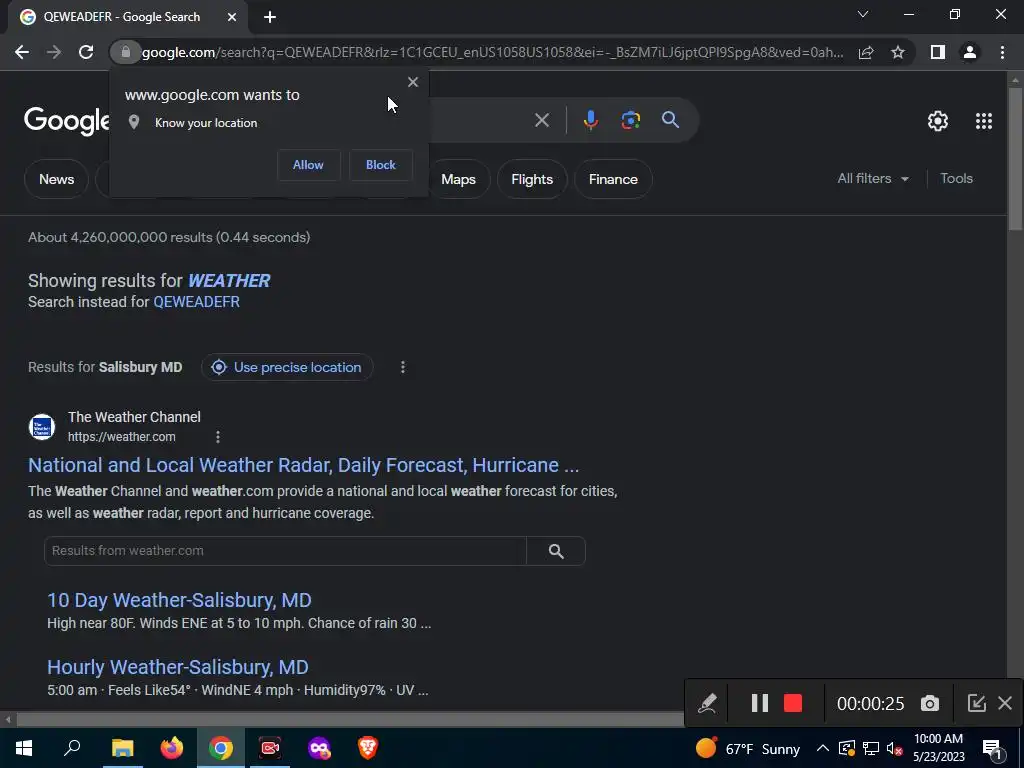This screenshot has width=1024, height=768.
Task: Switch to the News filter
Action: (x=56, y=179)
